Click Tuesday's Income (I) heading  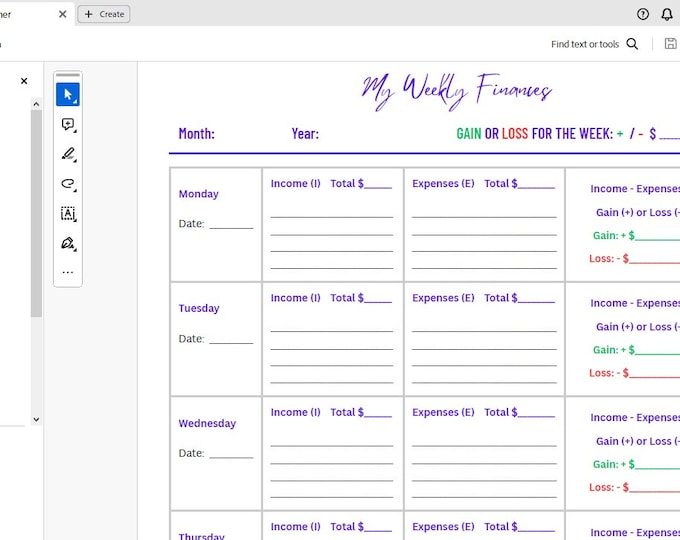(x=295, y=298)
